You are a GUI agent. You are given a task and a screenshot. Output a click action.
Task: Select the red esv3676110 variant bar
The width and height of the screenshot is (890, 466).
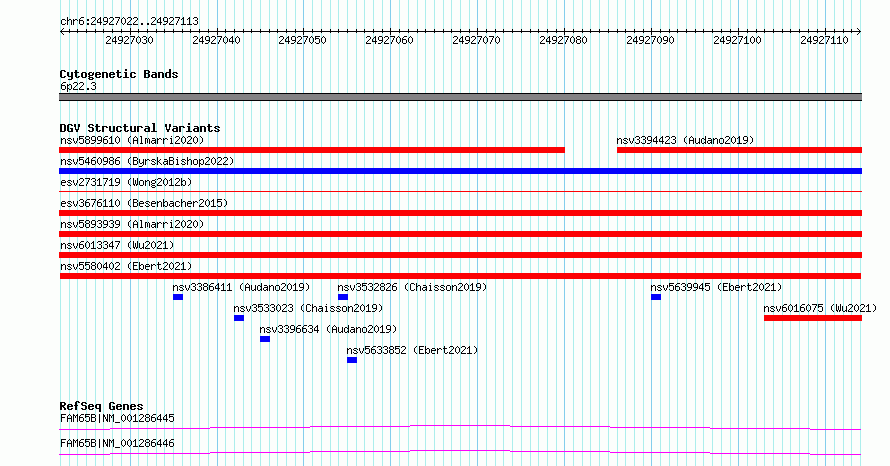[x=461, y=213]
